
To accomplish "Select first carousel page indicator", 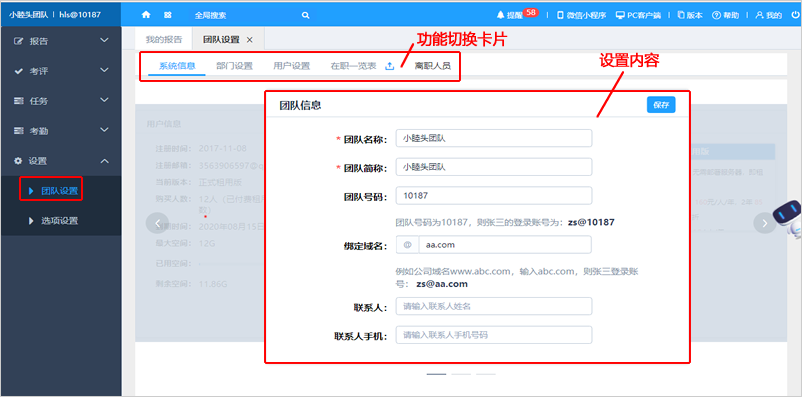I will point(436,374).
